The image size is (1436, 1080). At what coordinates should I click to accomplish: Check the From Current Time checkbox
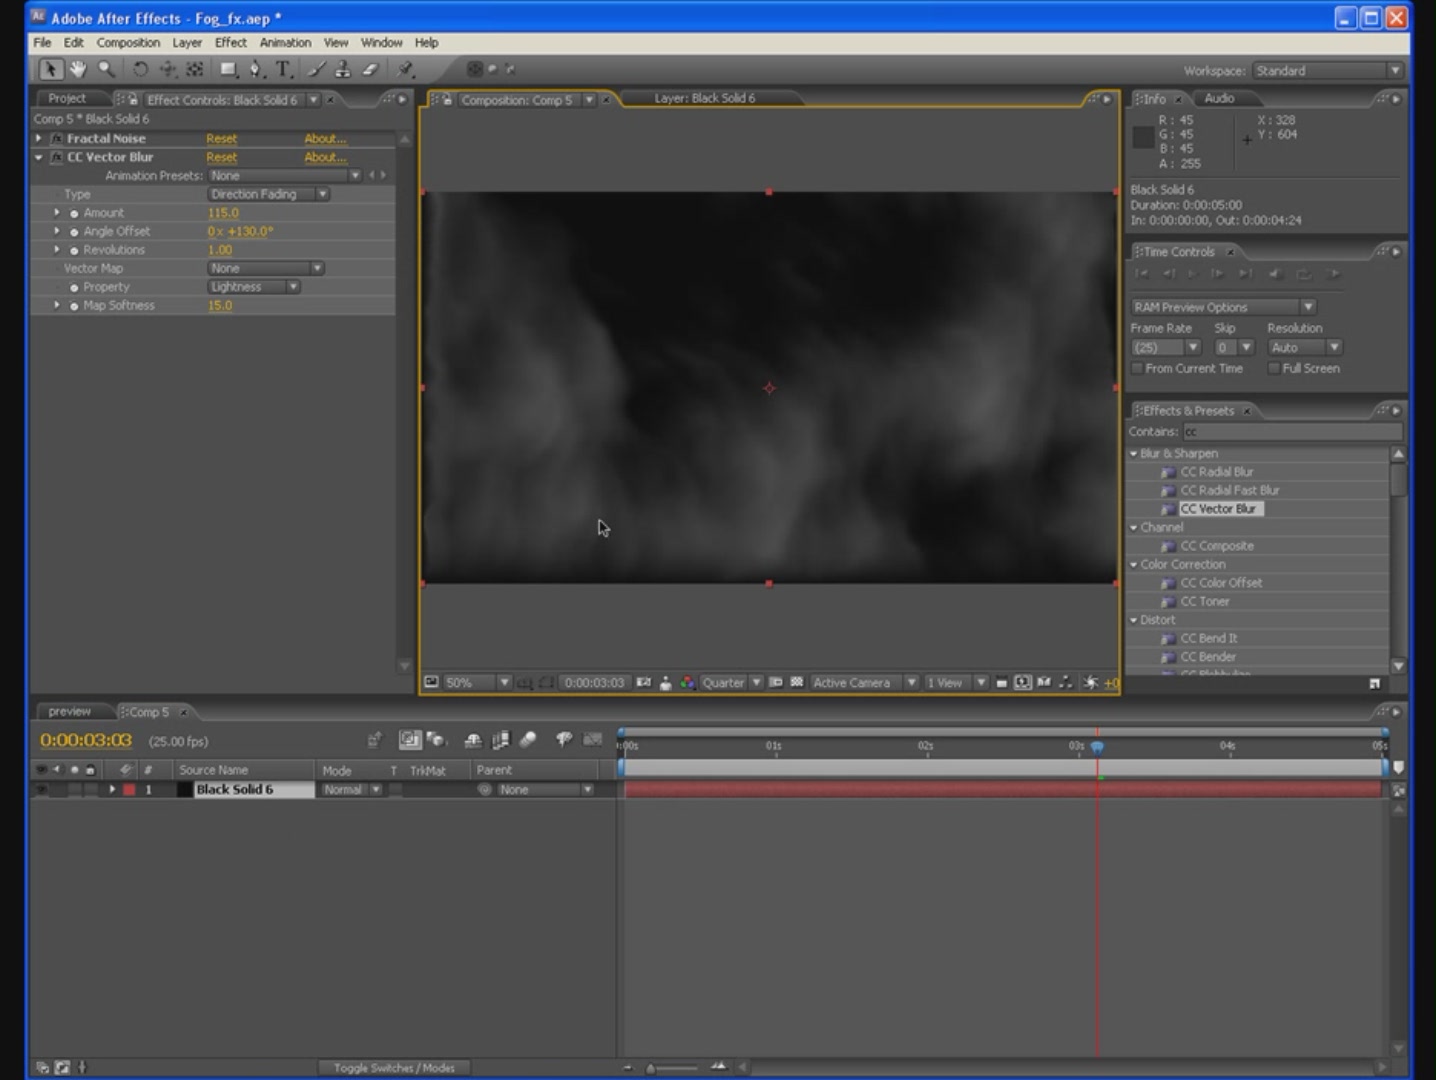pyautogui.click(x=1137, y=369)
